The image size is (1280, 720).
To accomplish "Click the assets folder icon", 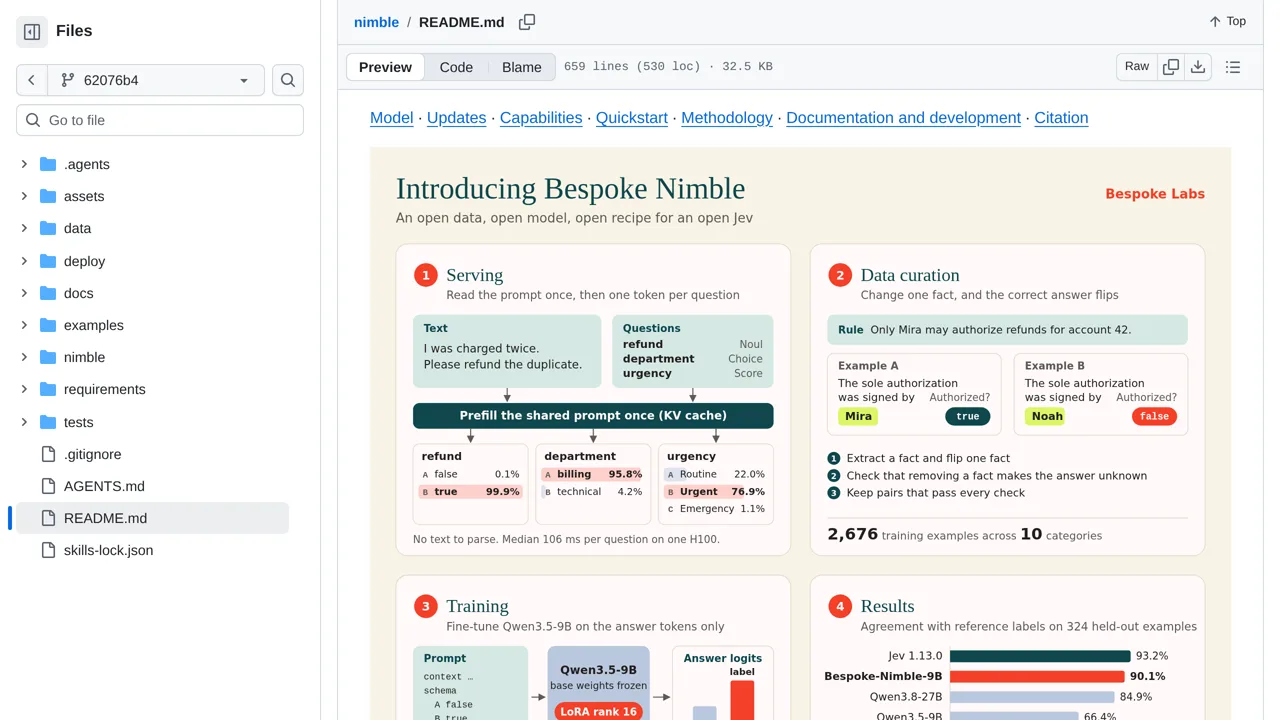I will tap(48, 196).
